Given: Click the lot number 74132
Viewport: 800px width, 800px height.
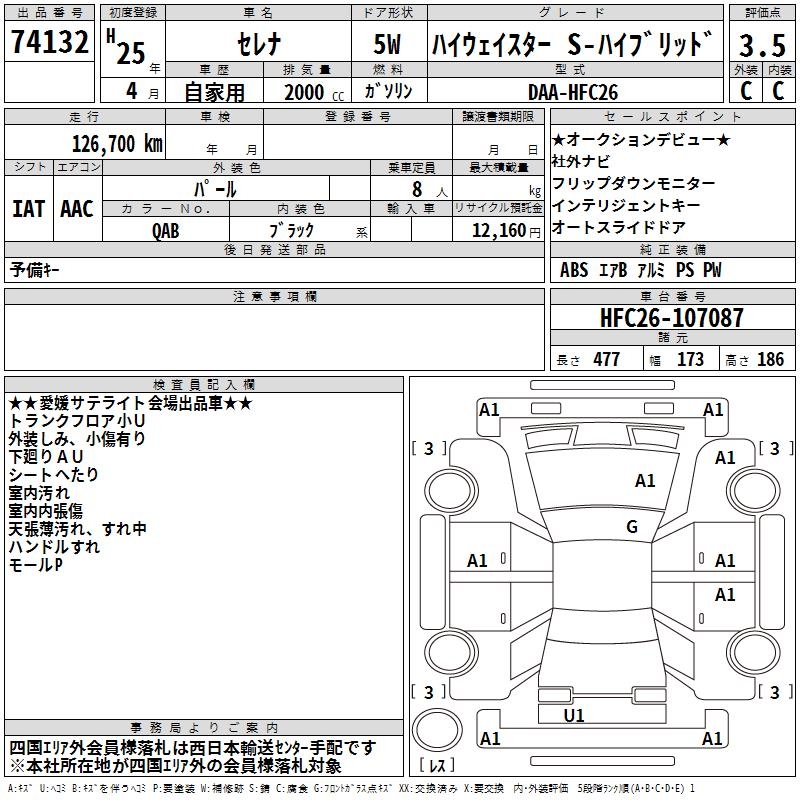Looking at the screenshot, I should coord(49,41).
